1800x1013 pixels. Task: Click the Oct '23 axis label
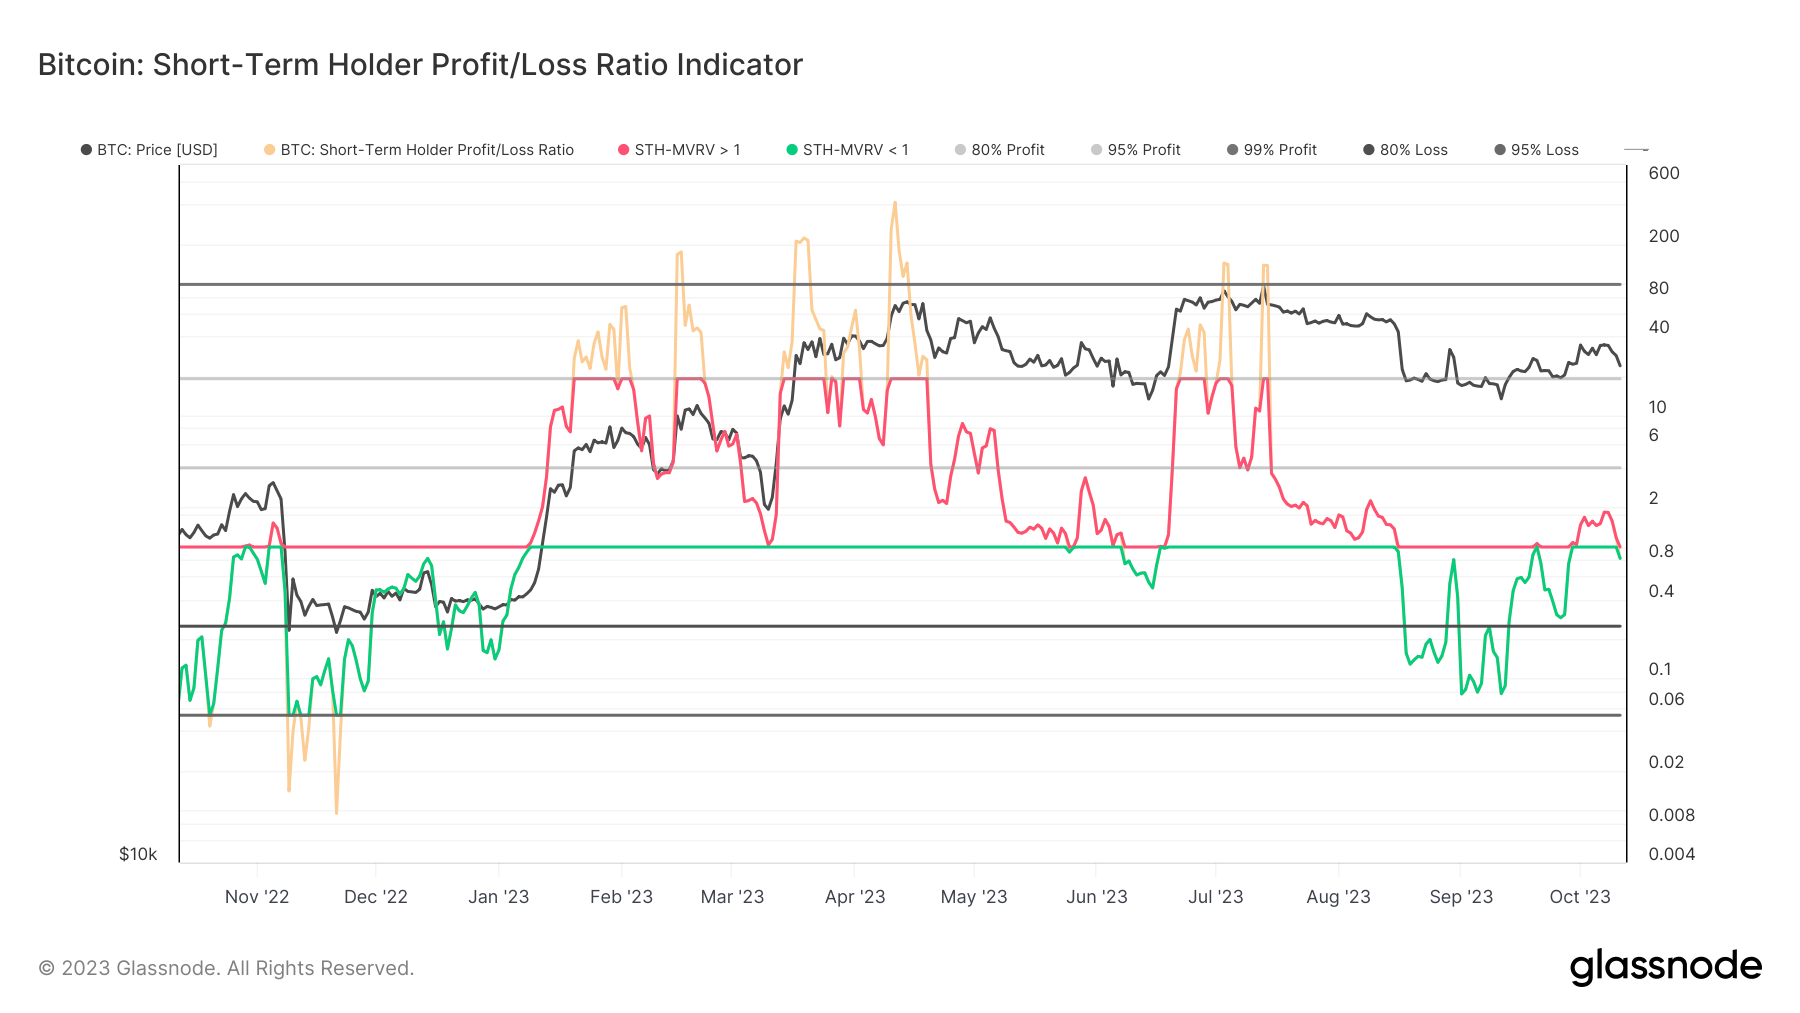(1581, 897)
